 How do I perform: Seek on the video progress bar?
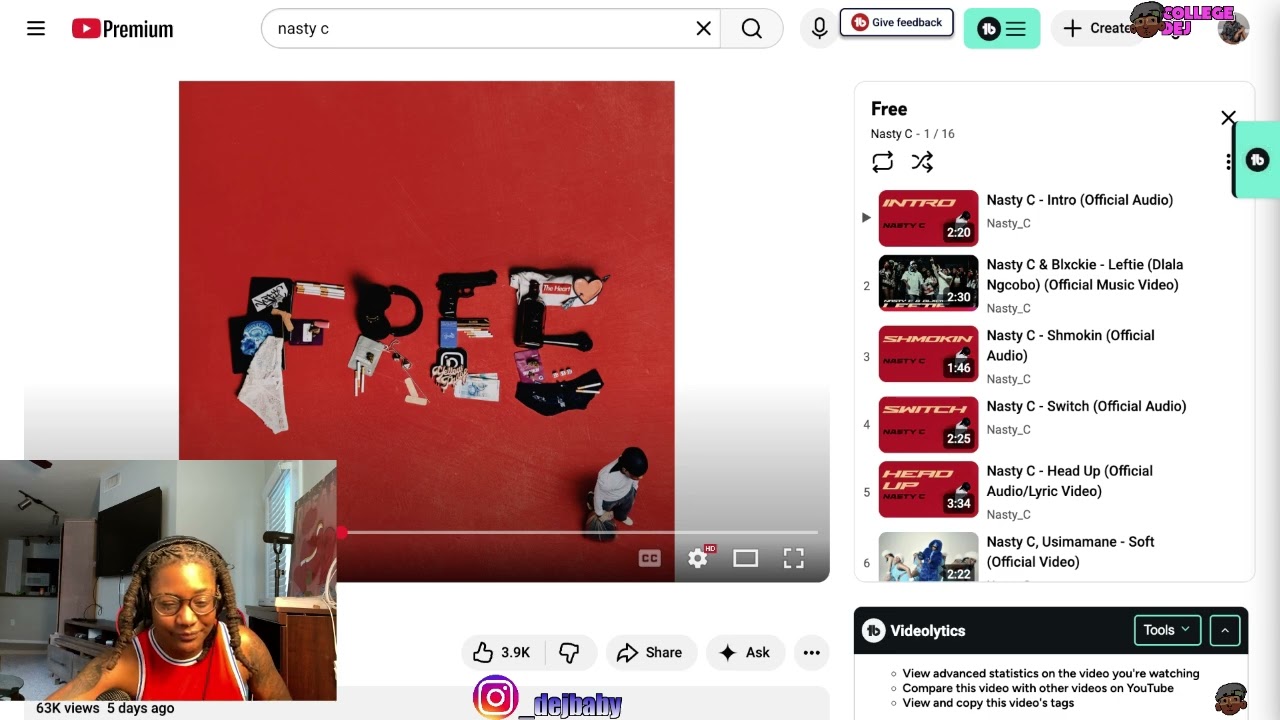(578, 533)
